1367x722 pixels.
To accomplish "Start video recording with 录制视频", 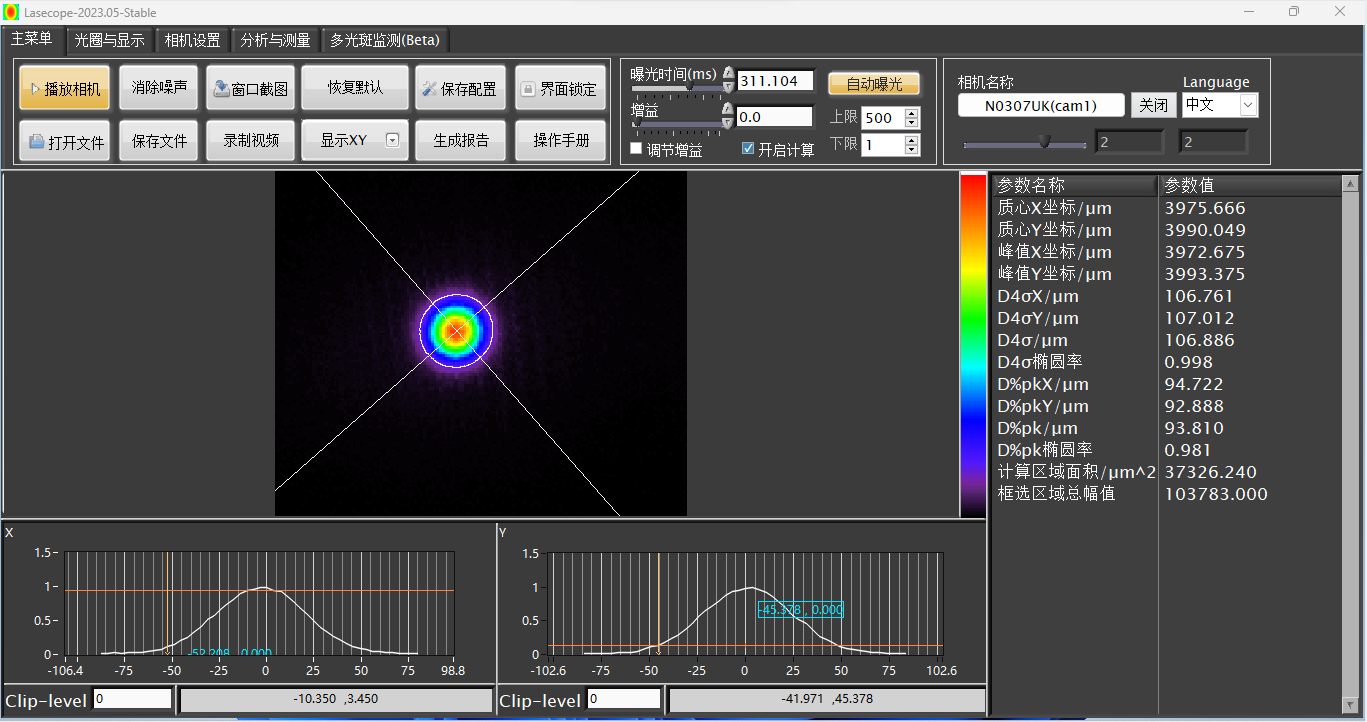I will click(x=250, y=141).
